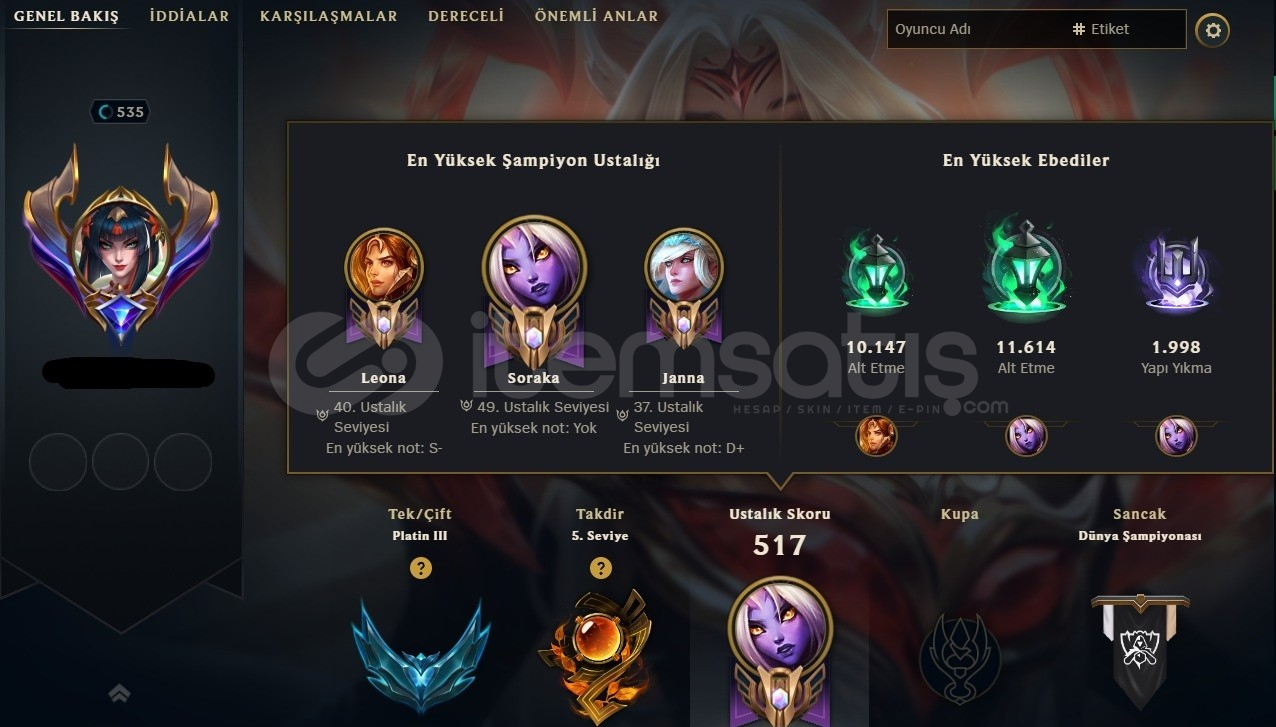Image resolution: width=1276 pixels, height=727 pixels.
Task: Select the Soraka mastery portrait
Action: (534, 268)
